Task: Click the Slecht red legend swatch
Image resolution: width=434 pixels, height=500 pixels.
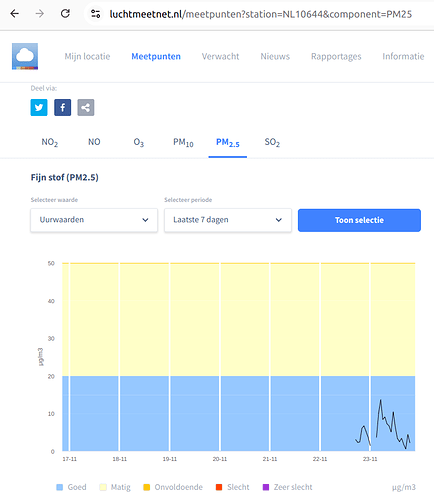Action: click(219, 487)
